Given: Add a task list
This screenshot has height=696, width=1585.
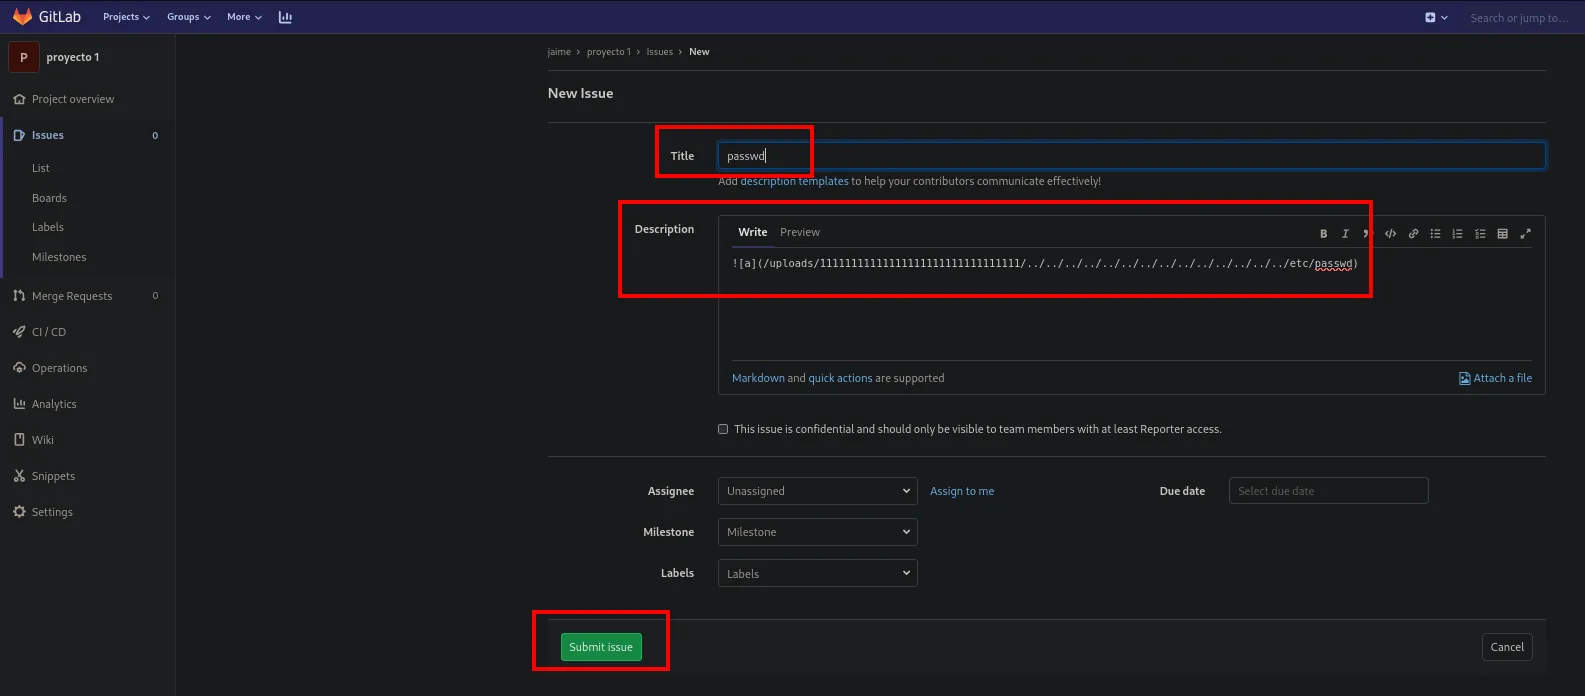Looking at the screenshot, I should pos(1480,234).
